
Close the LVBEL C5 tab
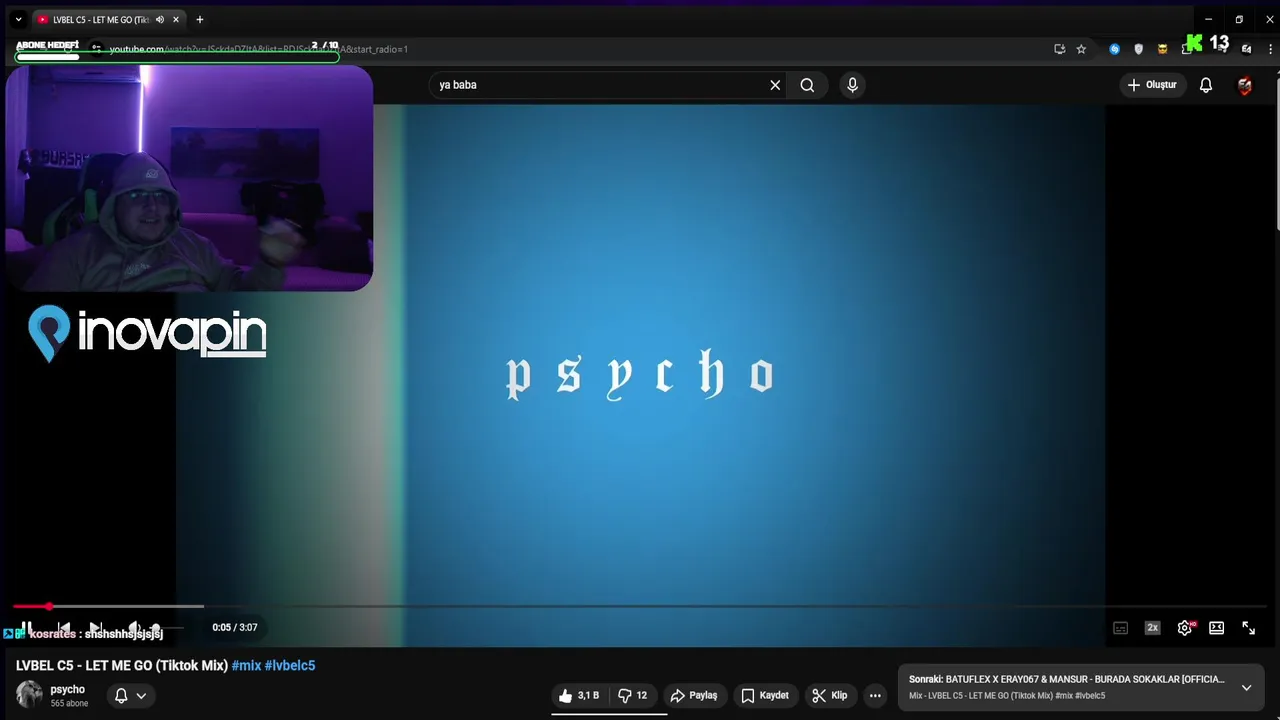(x=176, y=19)
